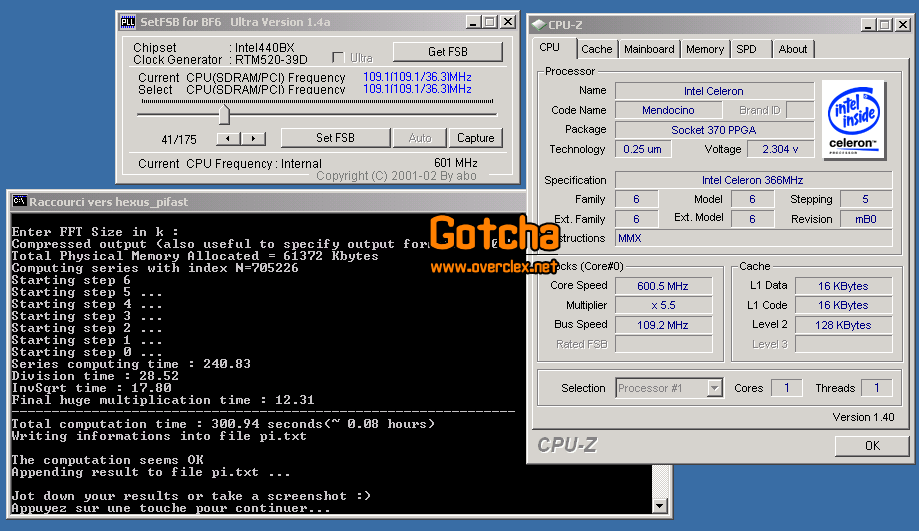Image resolution: width=919 pixels, height=531 pixels.
Task: Switch to the Cache tab
Action: pos(597,49)
